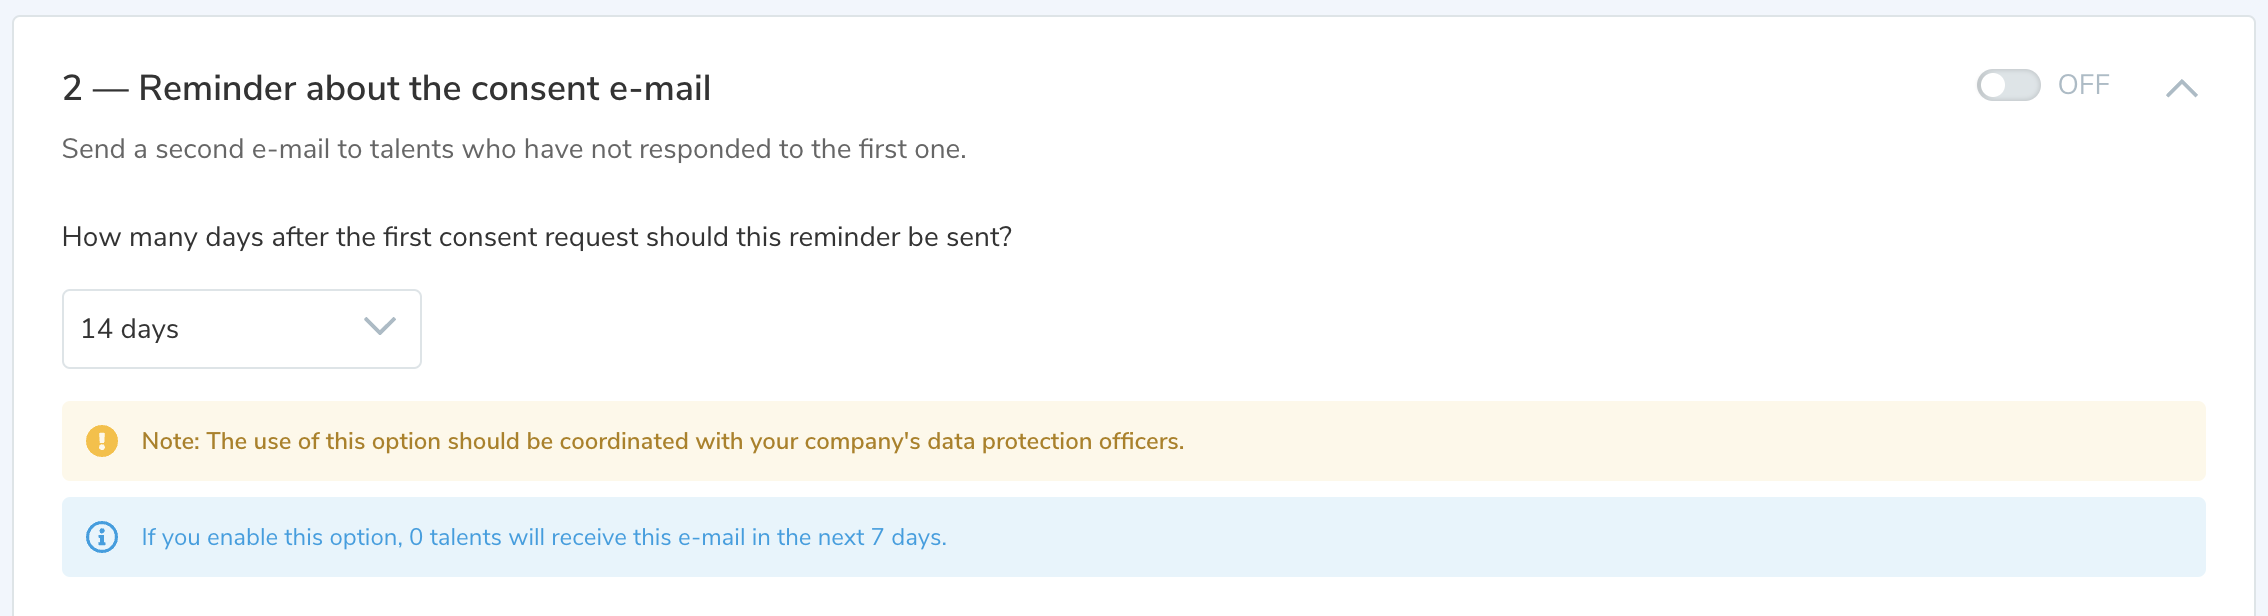Enable the consent reminder e-mail toggle
Viewport: 2268px width, 616px height.
pos(2008,85)
